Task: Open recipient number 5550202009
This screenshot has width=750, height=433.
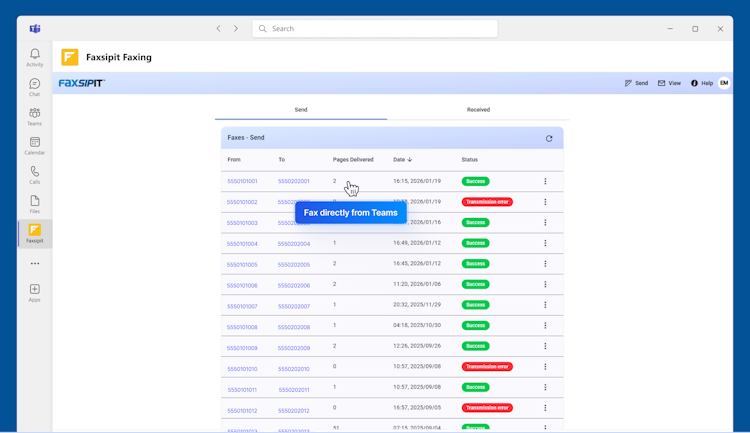Action: point(294,348)
